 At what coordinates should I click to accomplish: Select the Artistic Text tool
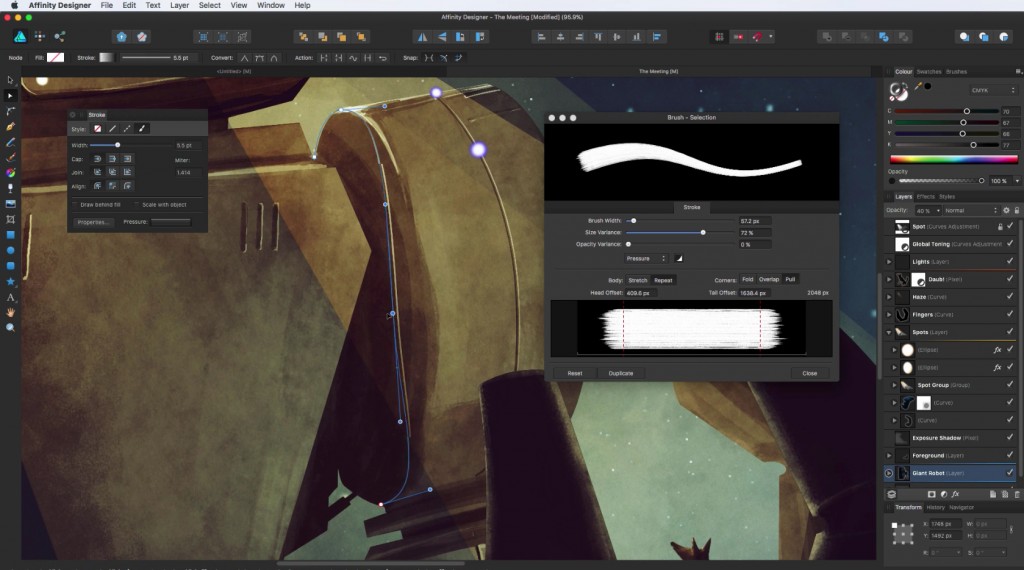click(10, 297)
